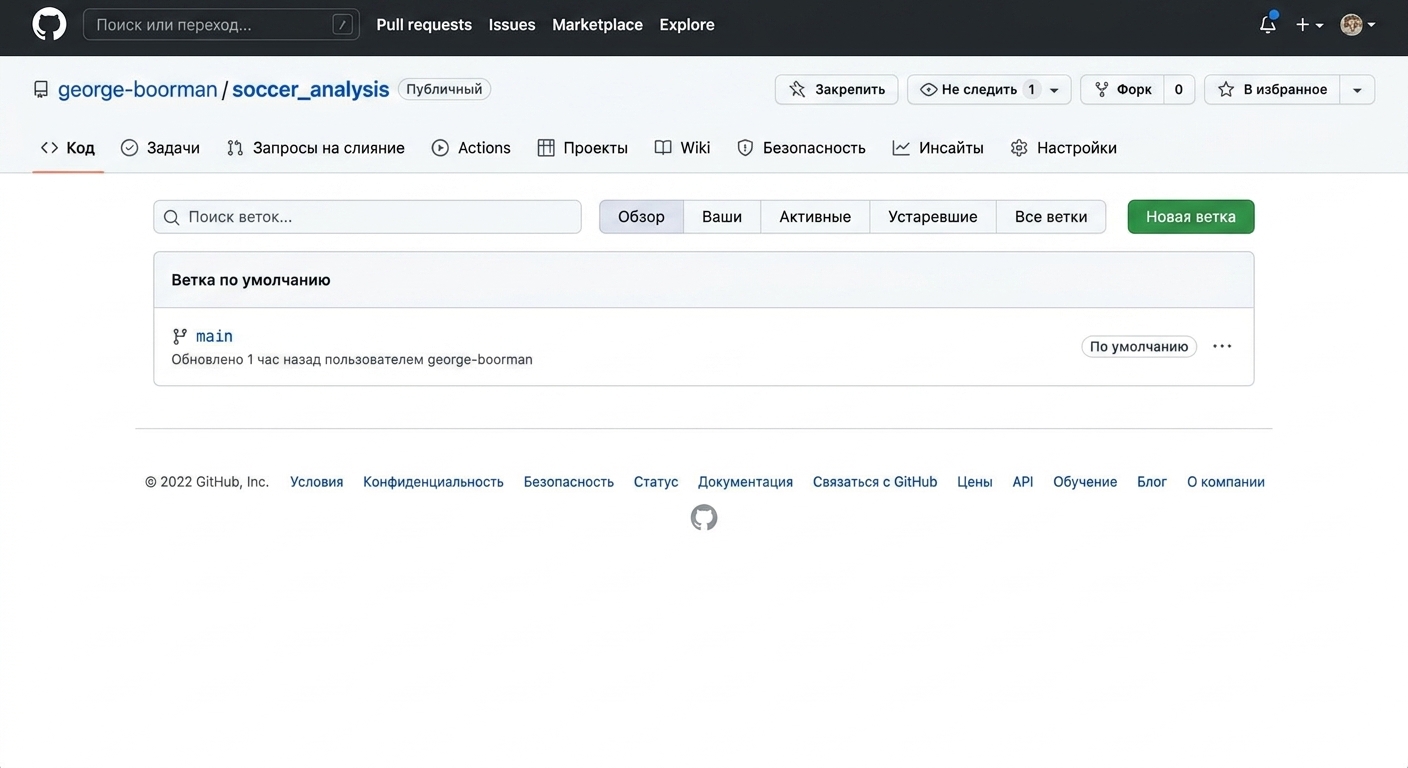
Task: Show Устаревшие branches filter
Action: 933,217
